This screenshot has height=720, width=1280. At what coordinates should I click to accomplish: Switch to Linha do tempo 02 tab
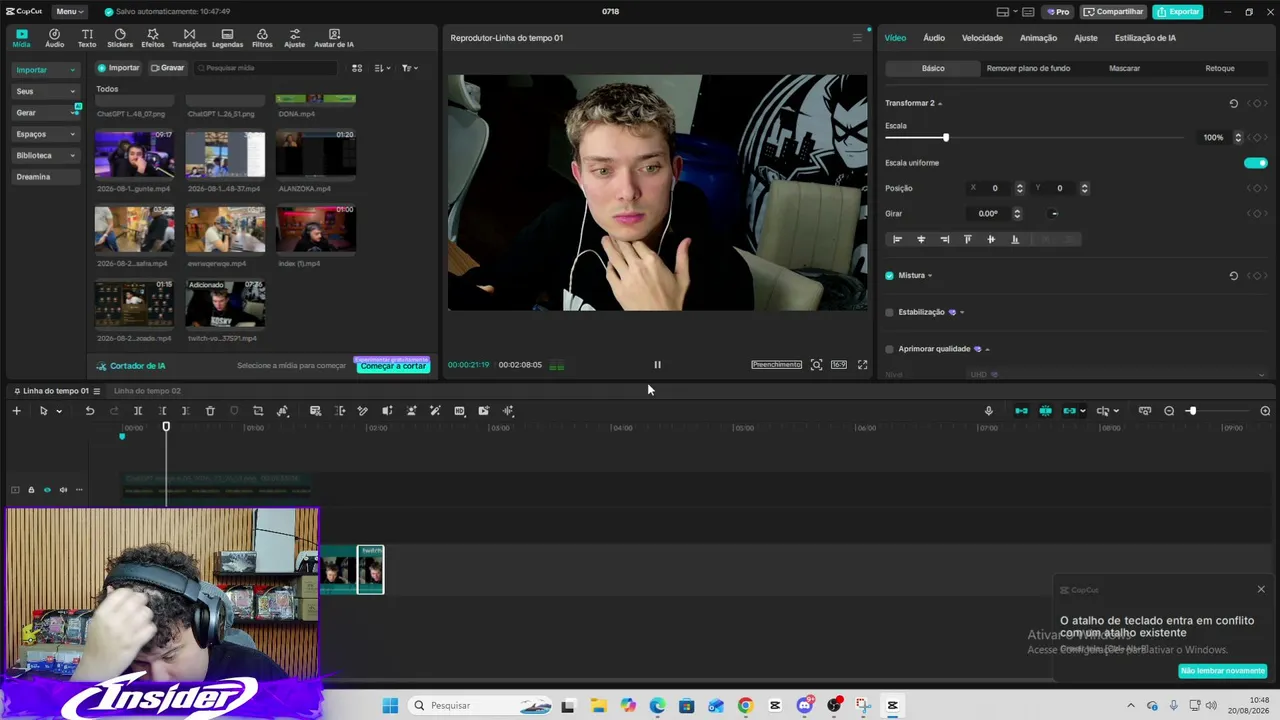(147, 391)
